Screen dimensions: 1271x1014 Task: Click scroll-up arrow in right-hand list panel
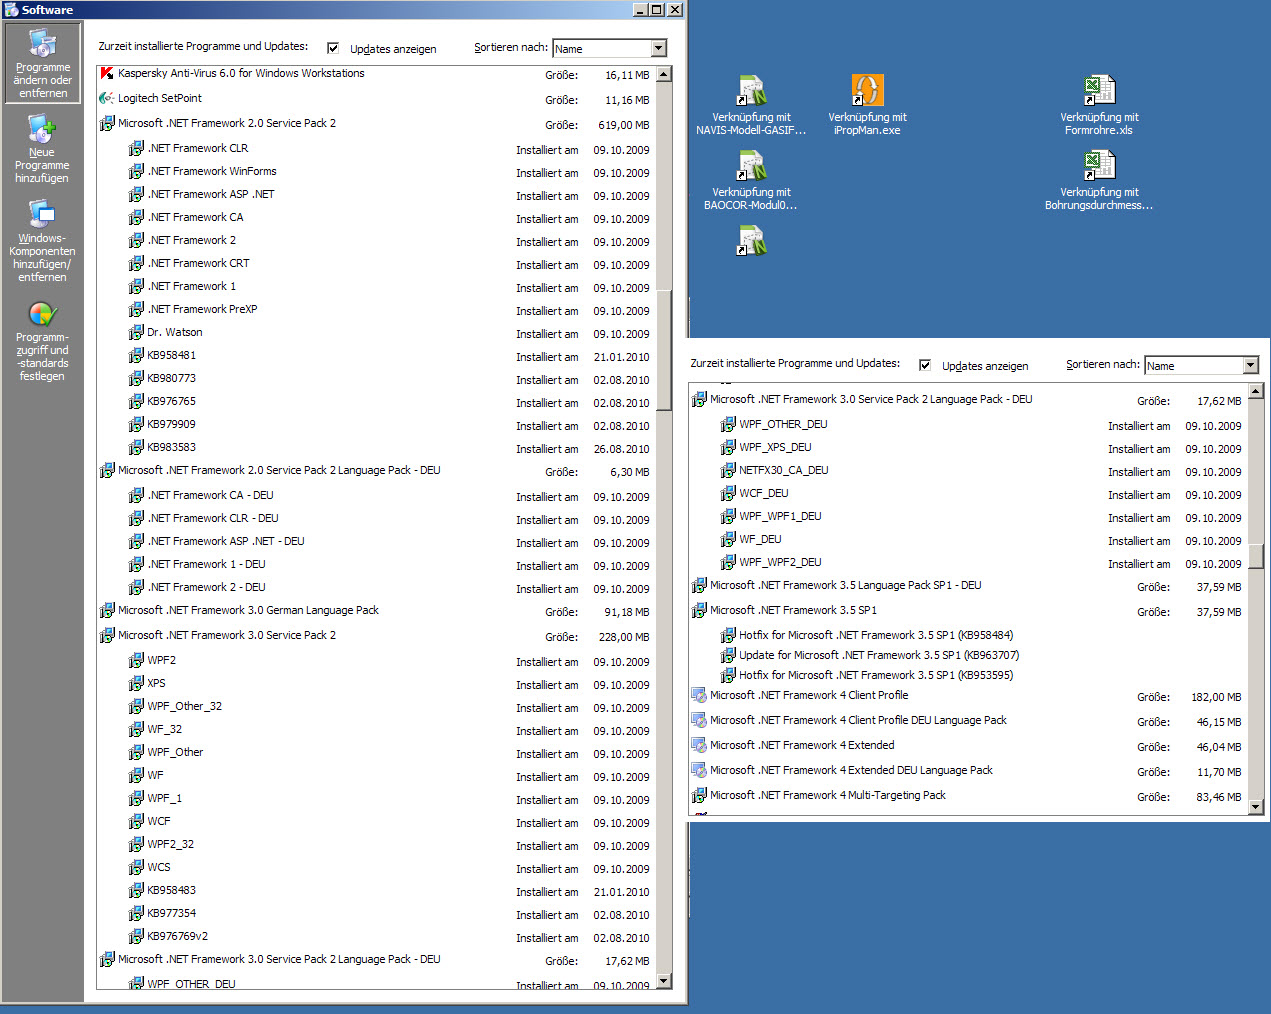tap(1256, 391)
